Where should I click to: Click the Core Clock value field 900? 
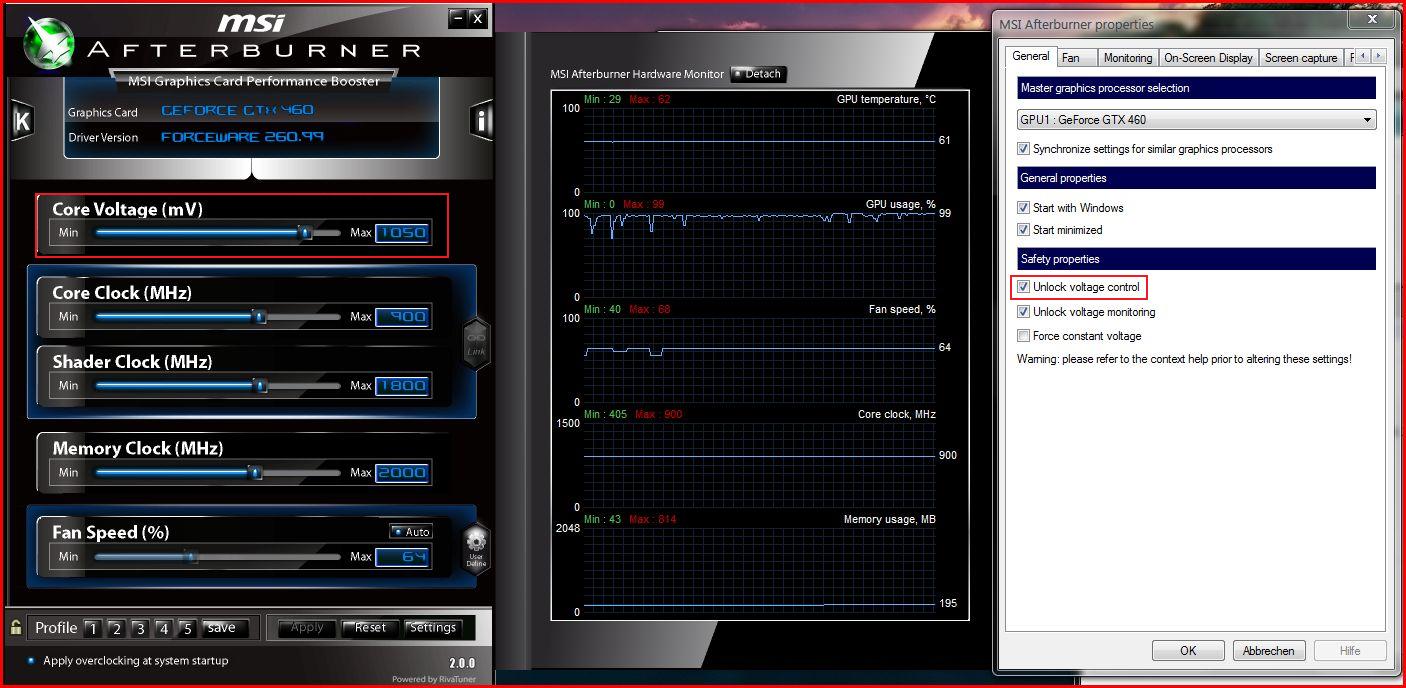click(x=403, y=317)
